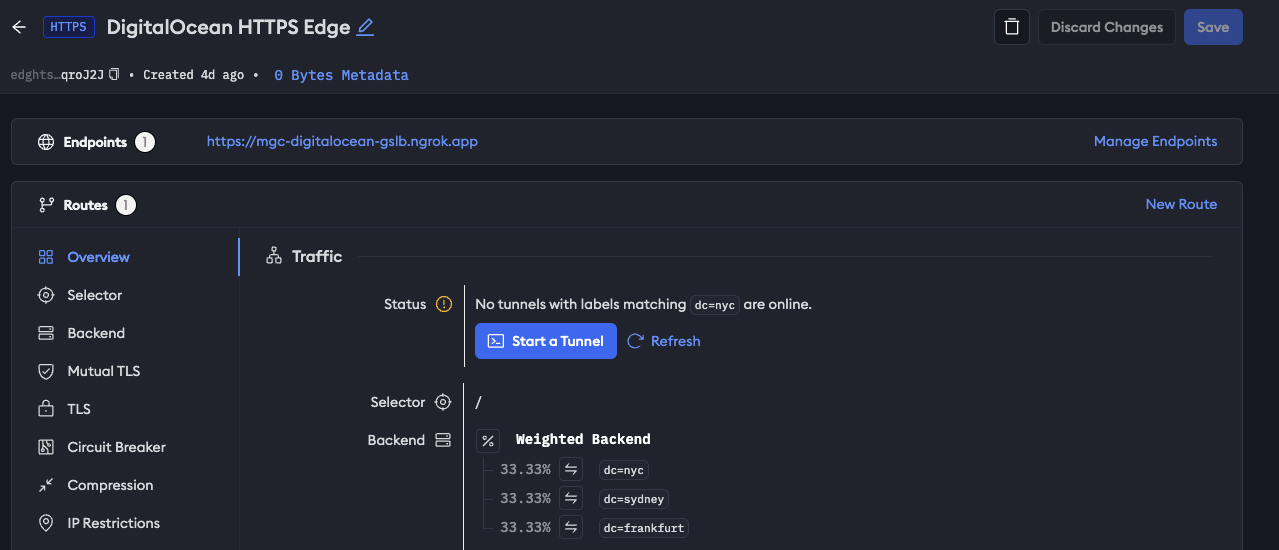This screenshot has height=550, width=1279.
Task: Click the Selector target icon in the sidebar
Action: [x=46, y=295]
